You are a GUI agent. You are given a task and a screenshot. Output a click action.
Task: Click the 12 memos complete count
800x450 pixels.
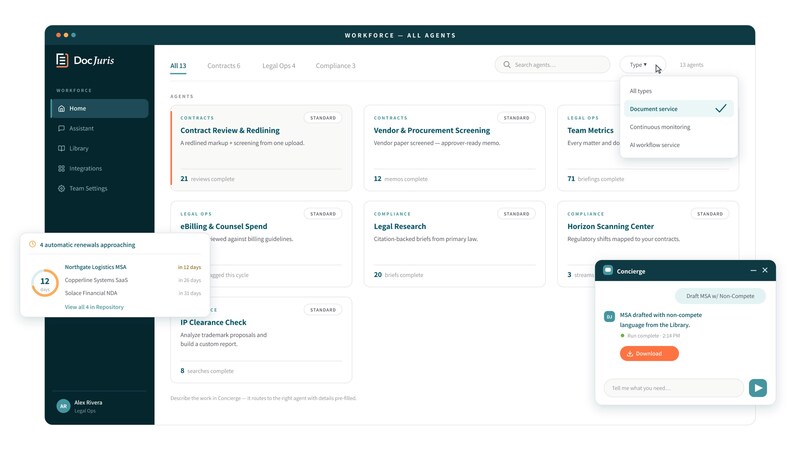click(x=401, y=179)
